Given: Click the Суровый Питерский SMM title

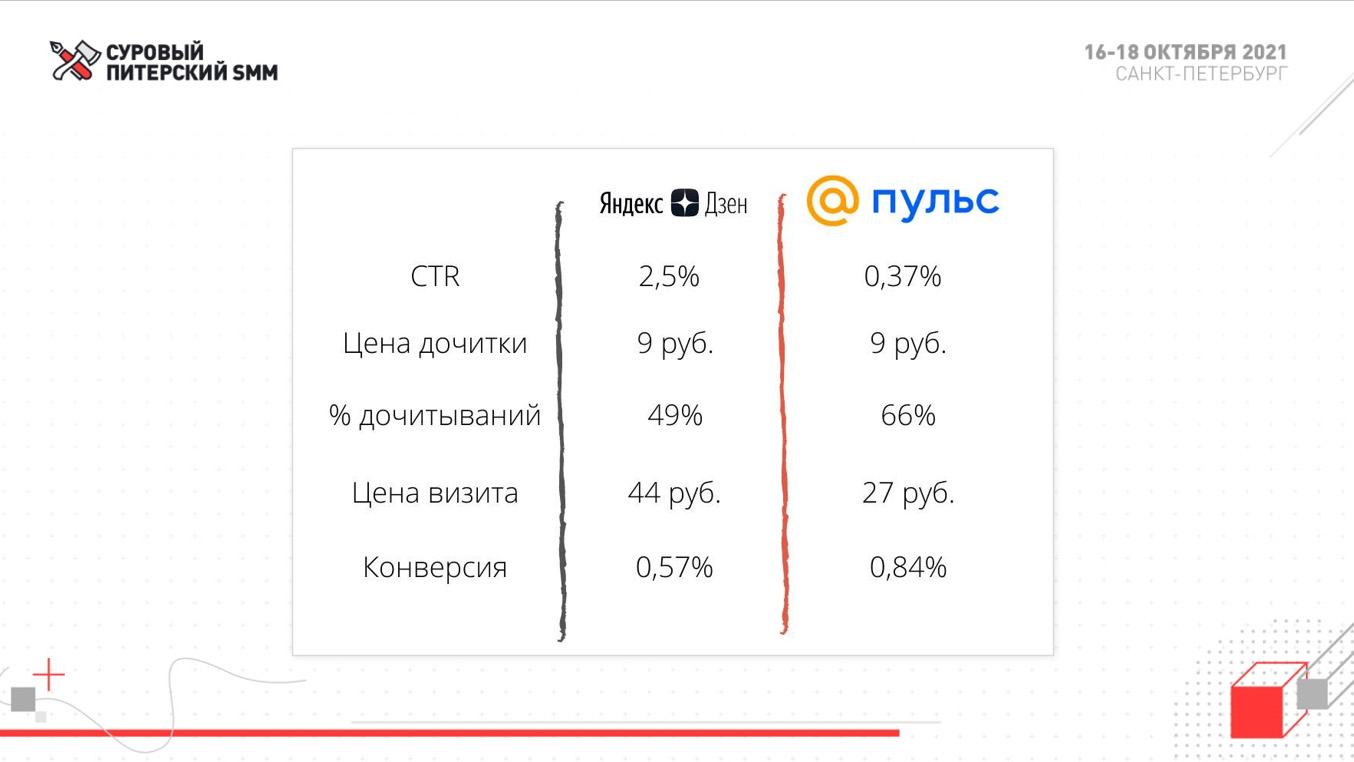Looking at the screenshot, I should [x=192, y=61].
